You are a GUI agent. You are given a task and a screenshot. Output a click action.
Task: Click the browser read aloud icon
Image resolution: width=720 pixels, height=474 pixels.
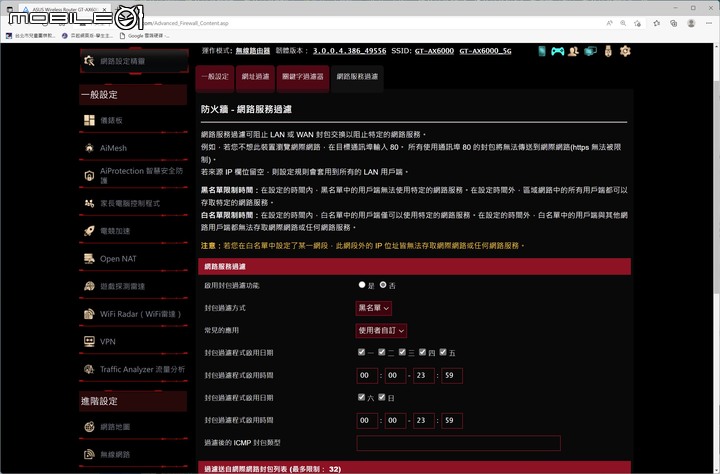pyautogui.click(x=609, y=23)
